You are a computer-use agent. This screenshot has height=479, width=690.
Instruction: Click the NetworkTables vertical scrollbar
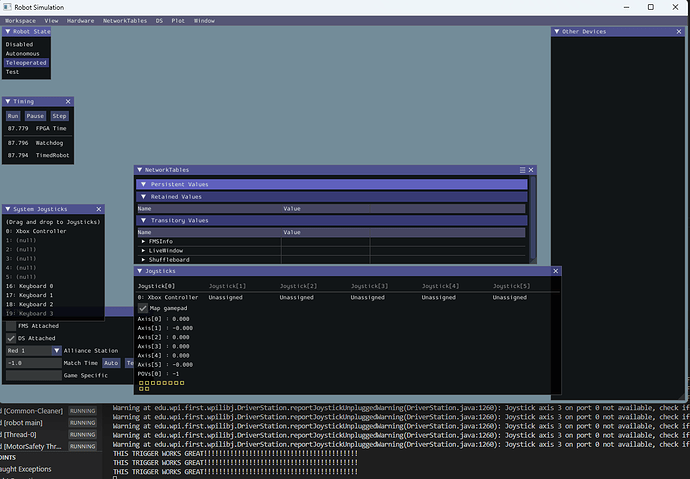click(532, 218)
